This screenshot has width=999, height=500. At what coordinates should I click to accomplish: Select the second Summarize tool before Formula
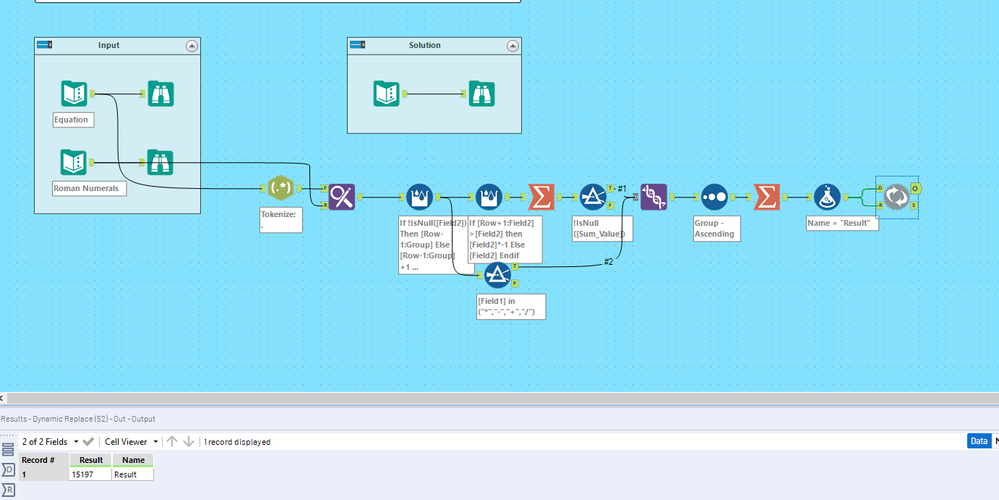click(766, 197)
